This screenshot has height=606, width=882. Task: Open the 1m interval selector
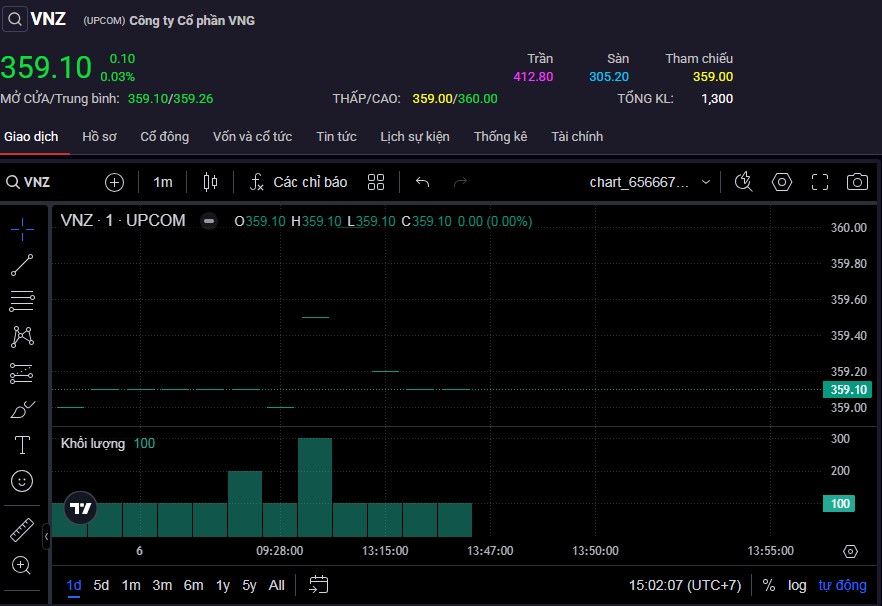pos(163,182)
